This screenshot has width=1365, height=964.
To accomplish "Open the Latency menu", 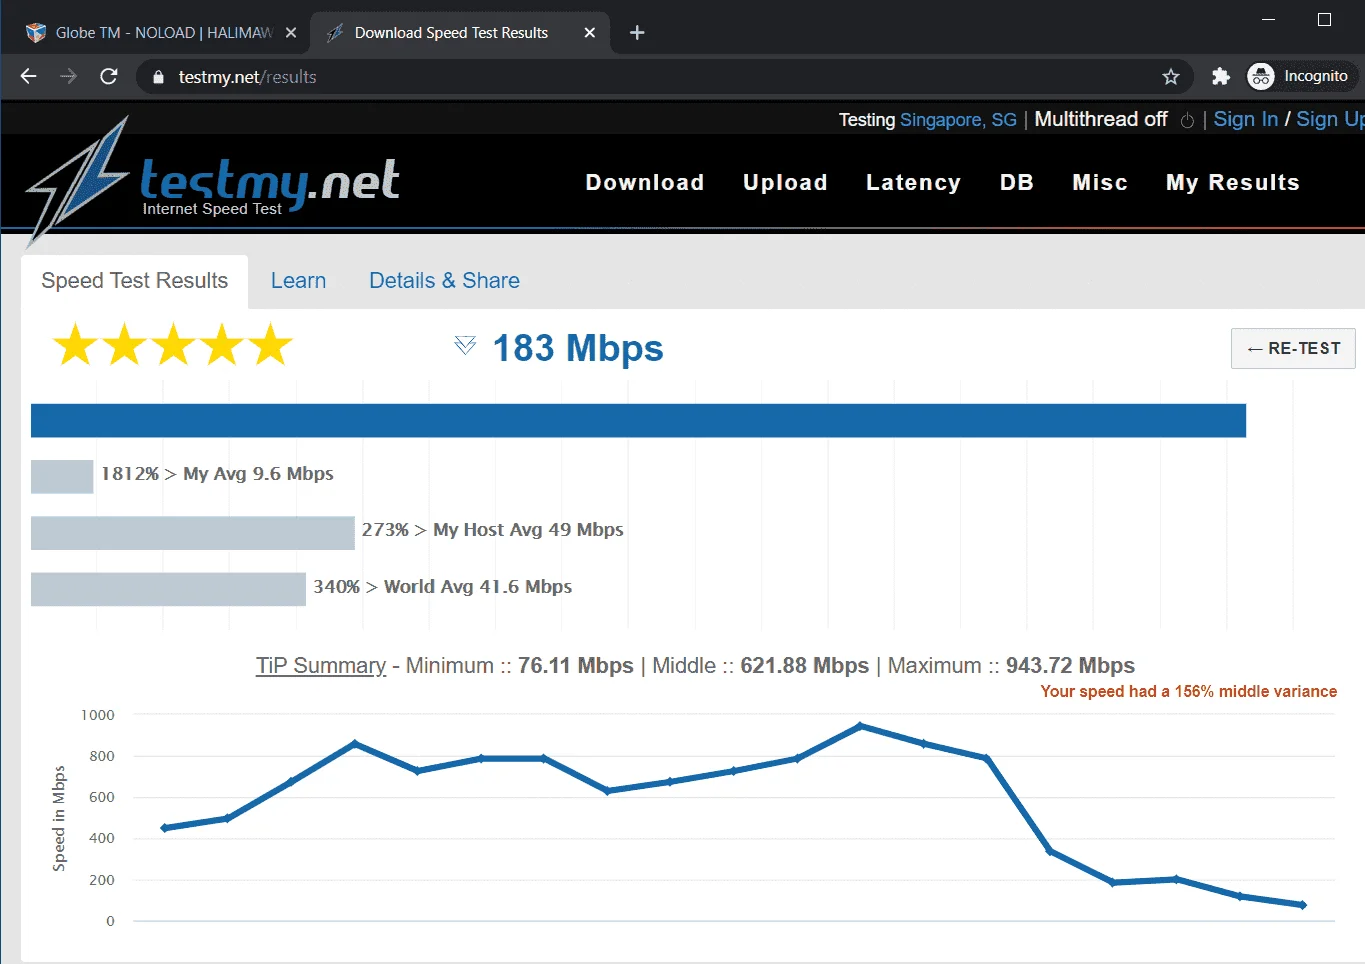I will 913,182.
